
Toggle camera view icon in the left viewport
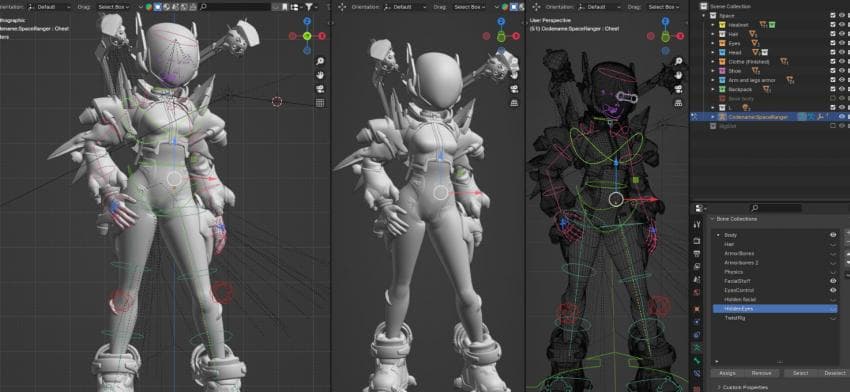pos(320,89)
